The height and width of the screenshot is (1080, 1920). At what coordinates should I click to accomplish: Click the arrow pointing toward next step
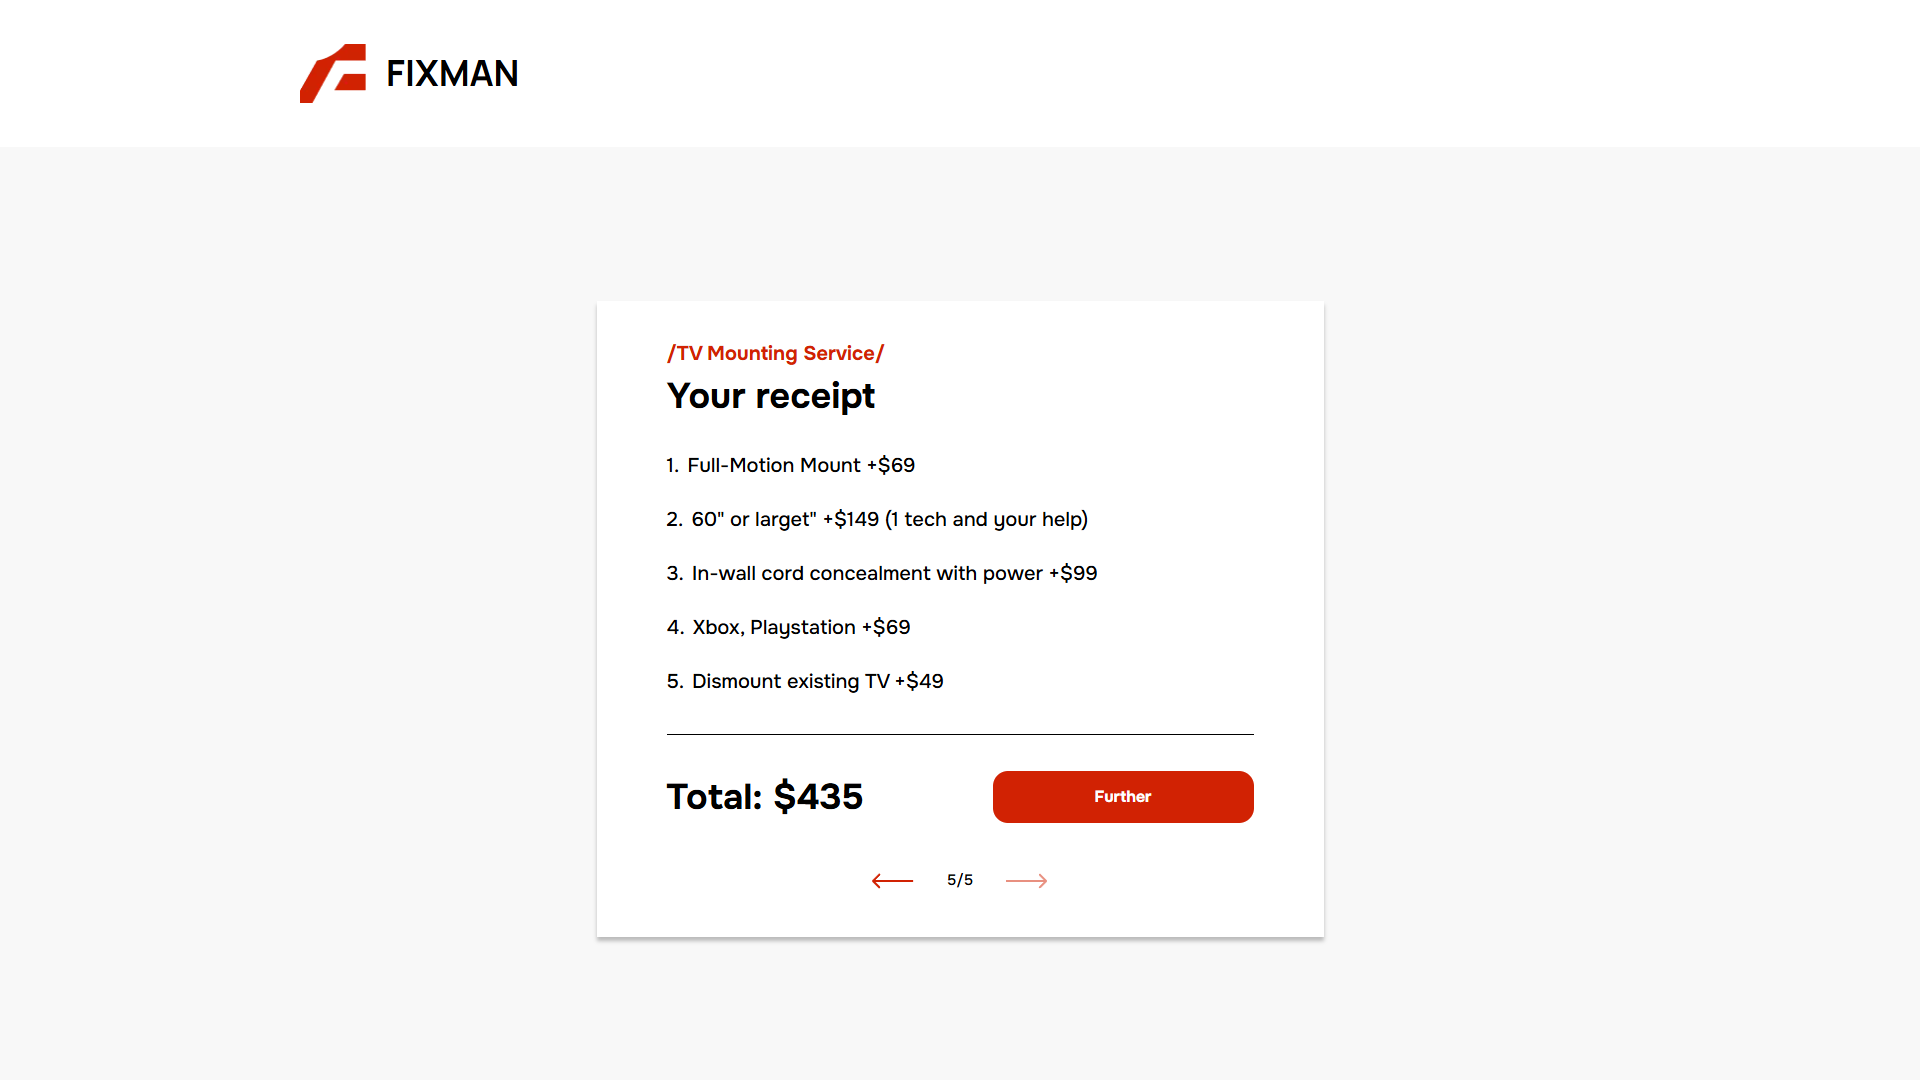pyautogui.click(x=1026, y=880)
